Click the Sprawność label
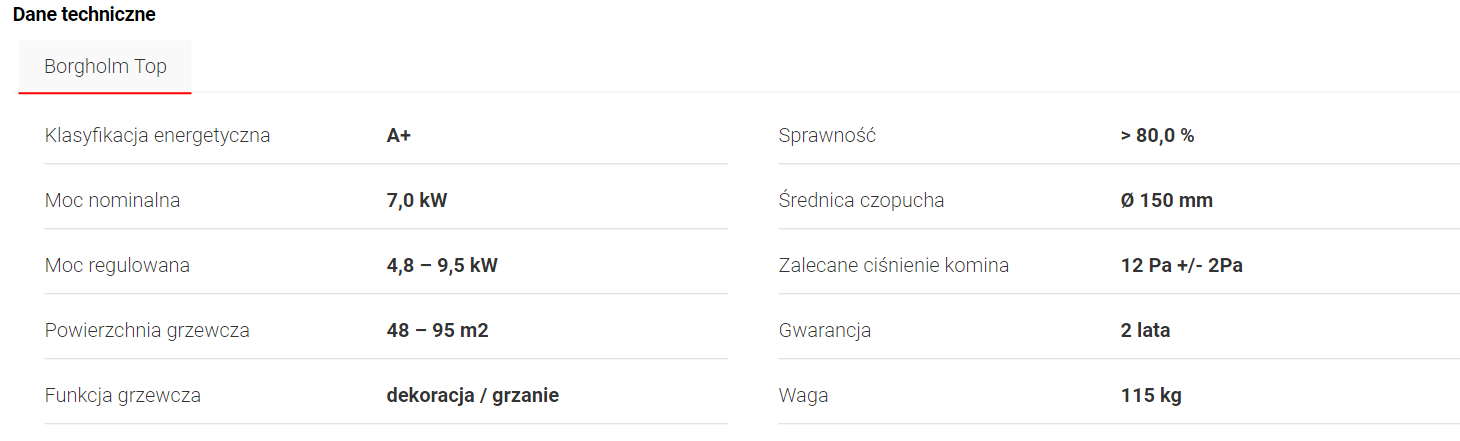 point(827,135)
